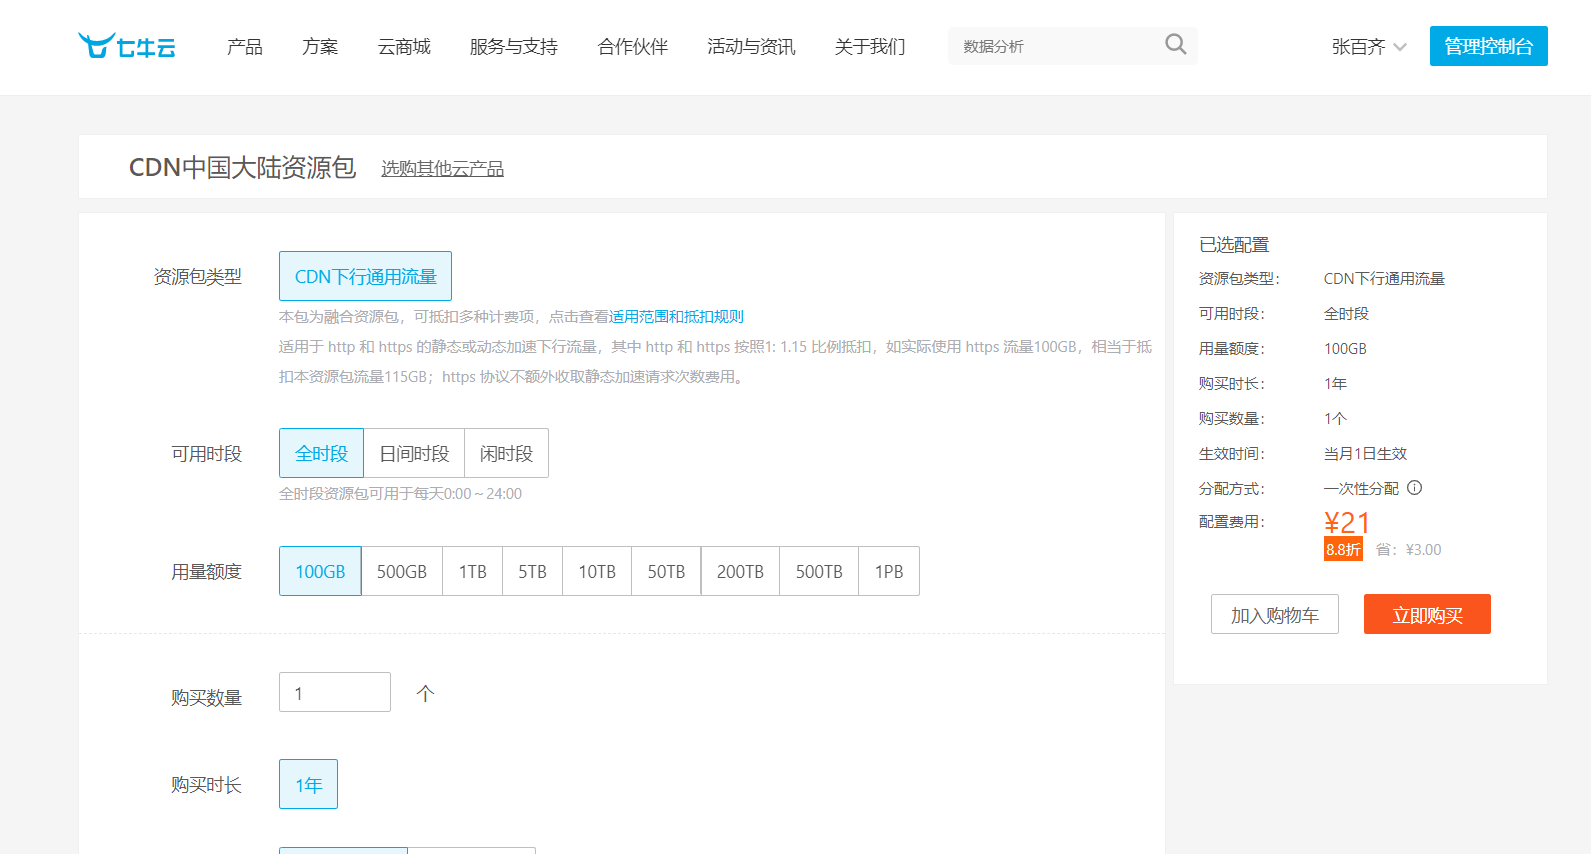
Task: Click the 购买数量 input field
Action: (x=334, y=693)
